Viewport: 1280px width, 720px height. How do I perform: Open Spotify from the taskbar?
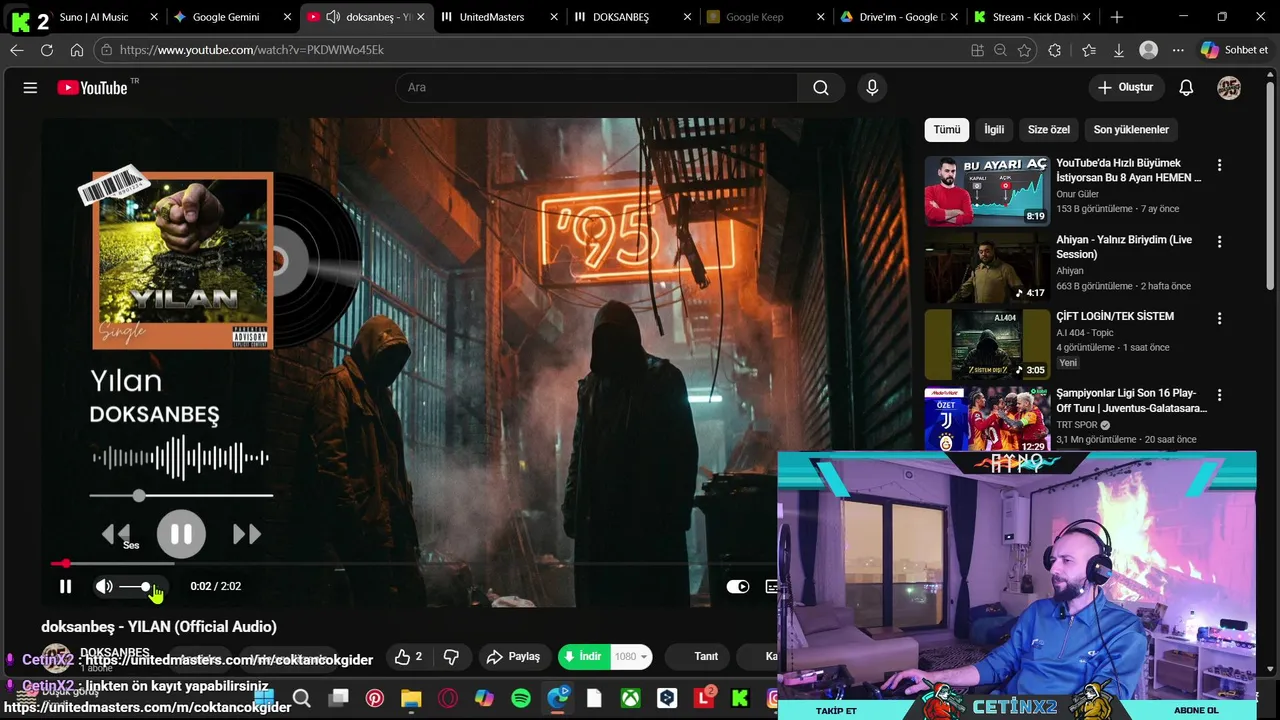[x=521, y=698]
